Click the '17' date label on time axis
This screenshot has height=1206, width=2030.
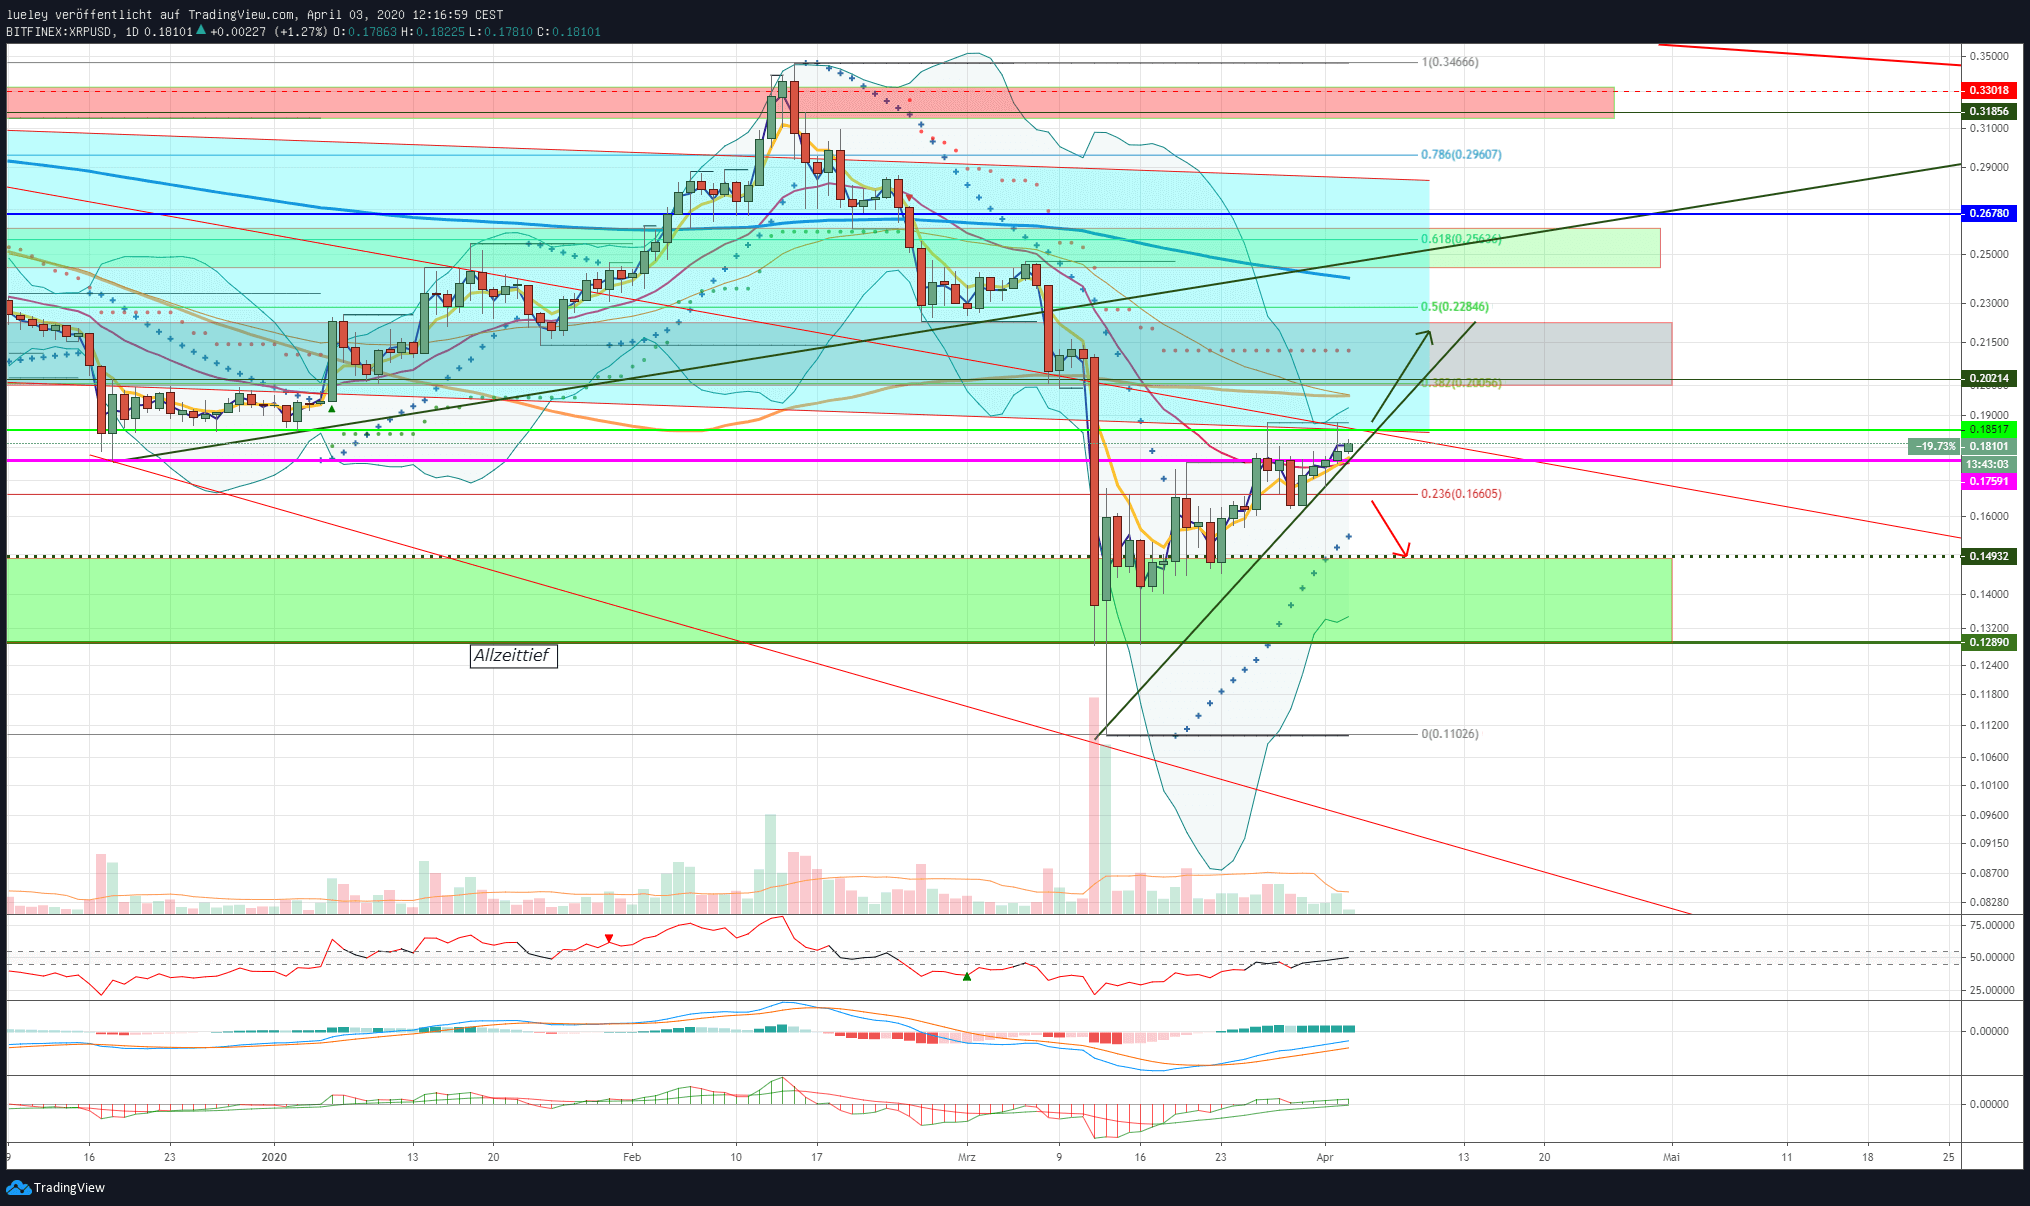(817, 1157)
